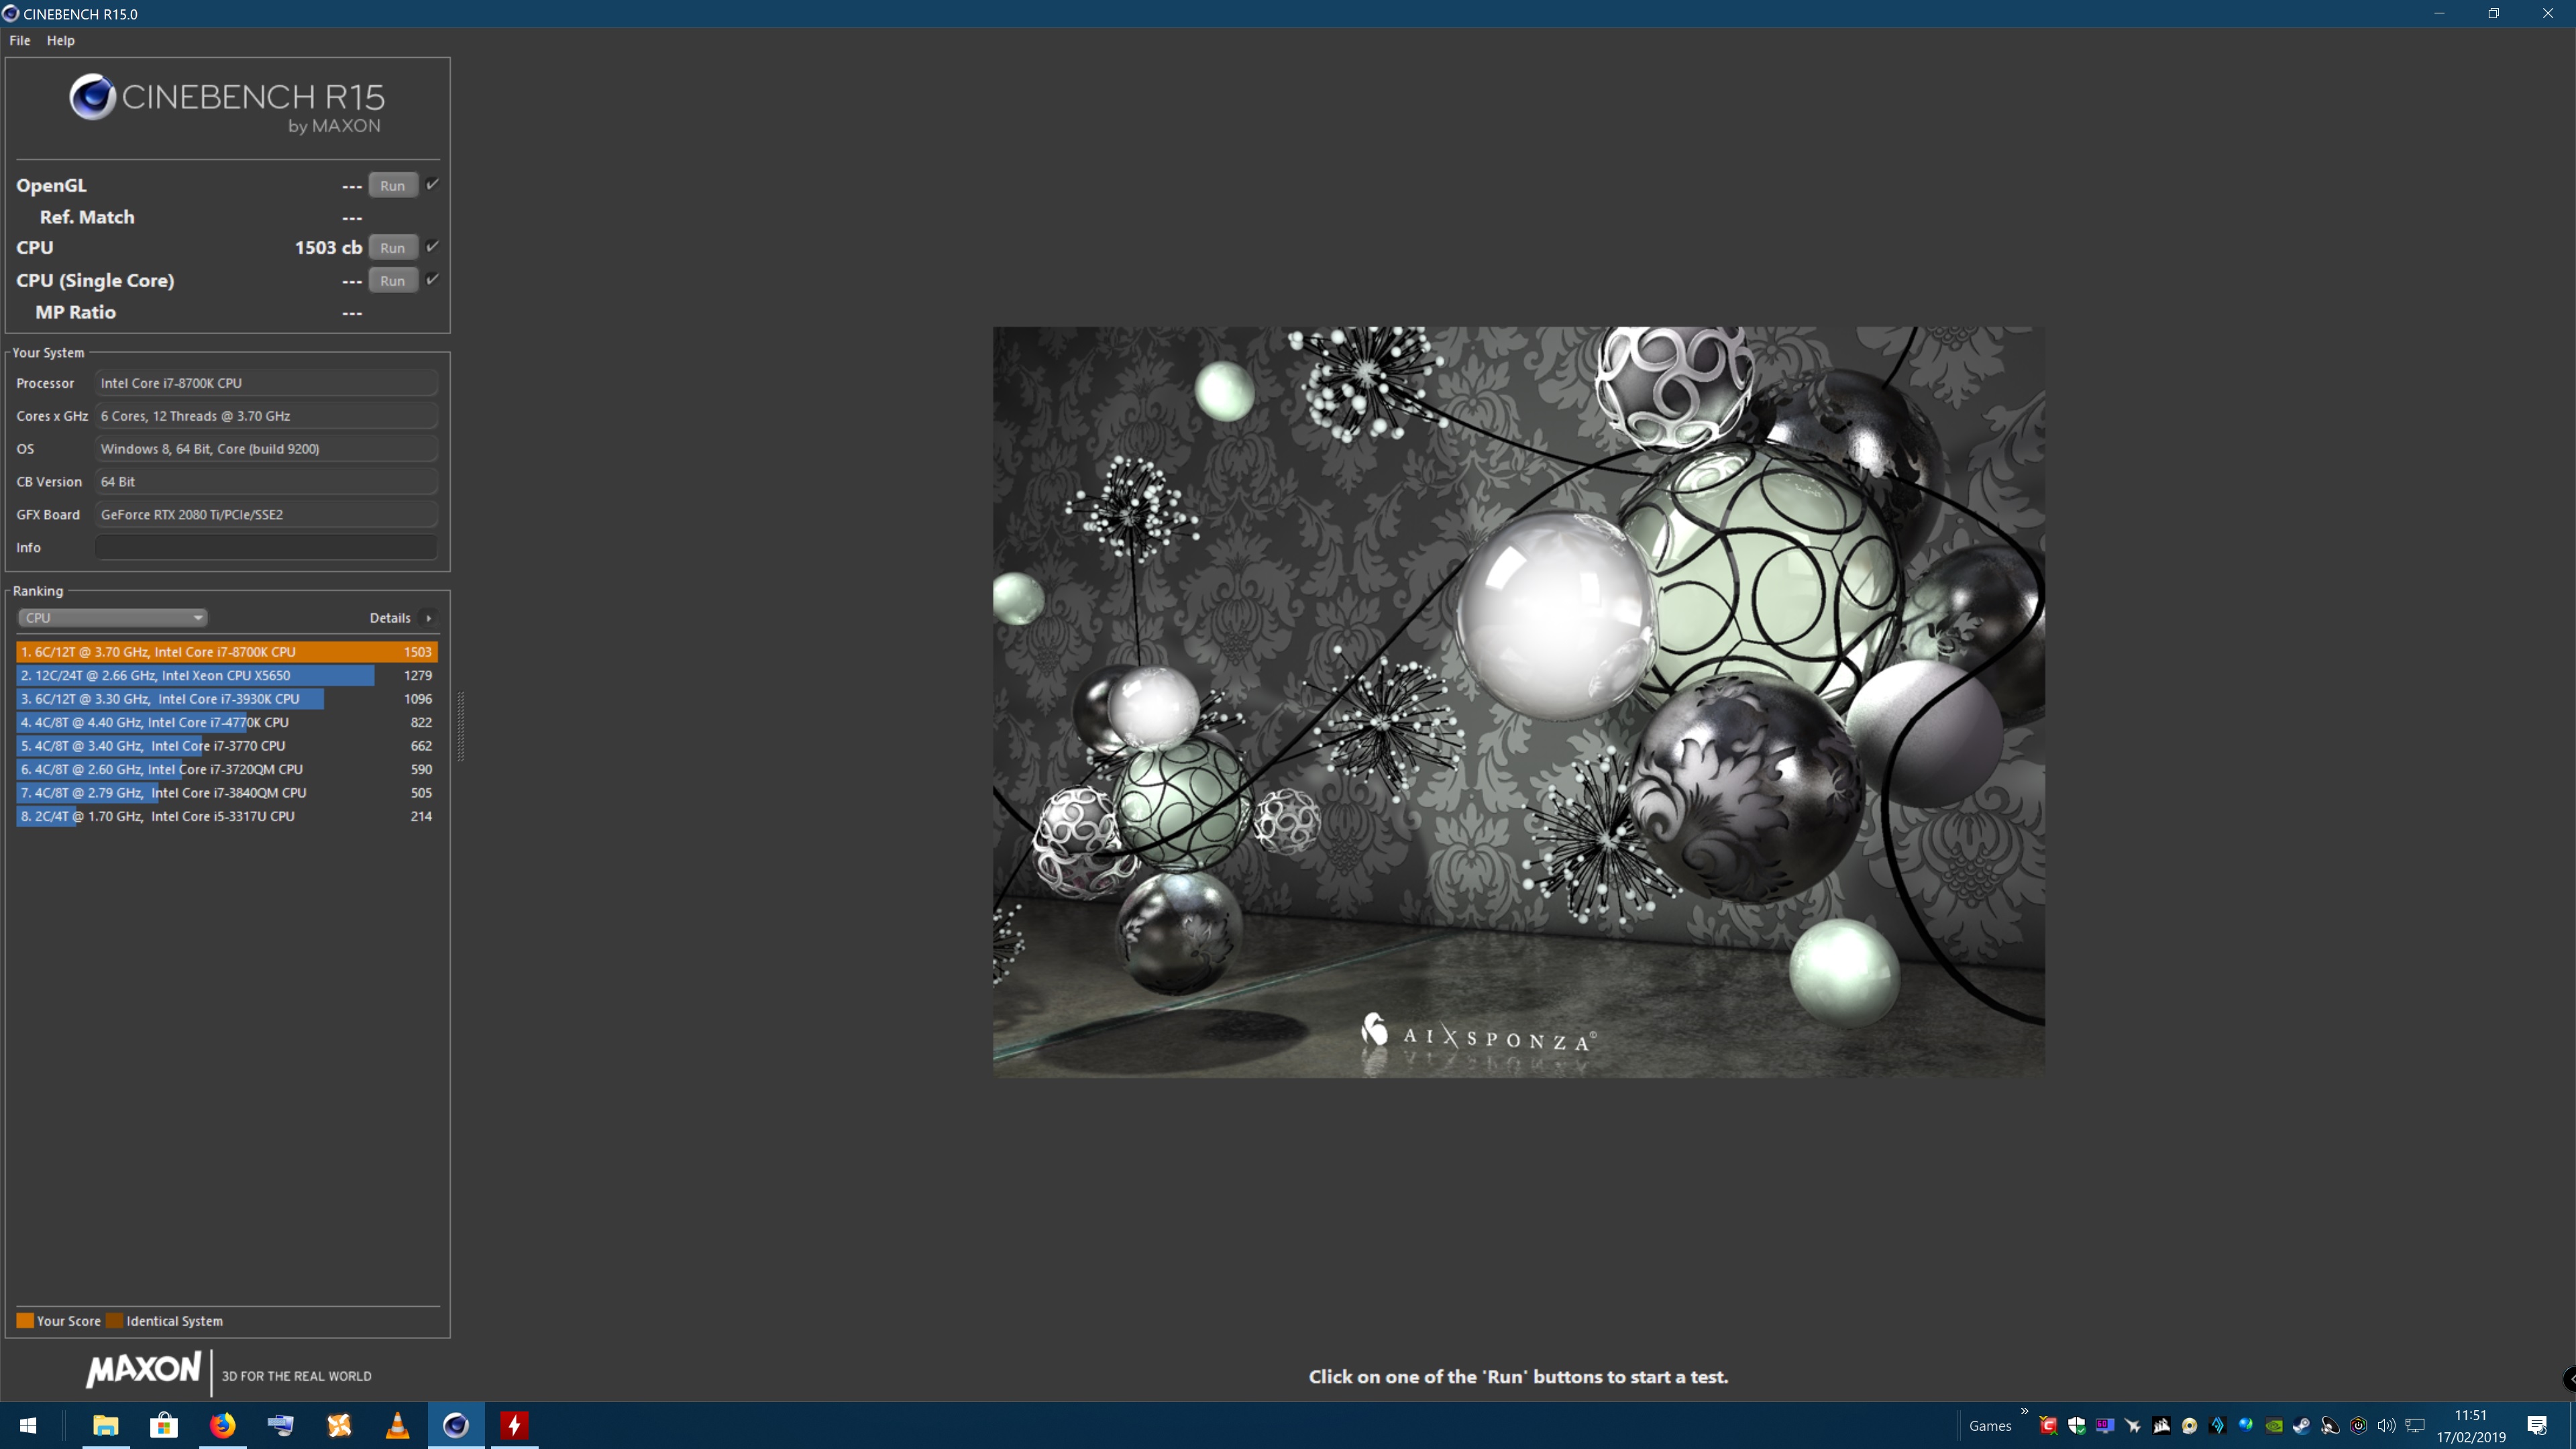Click the Processor field showing i7-8700K

266,383
